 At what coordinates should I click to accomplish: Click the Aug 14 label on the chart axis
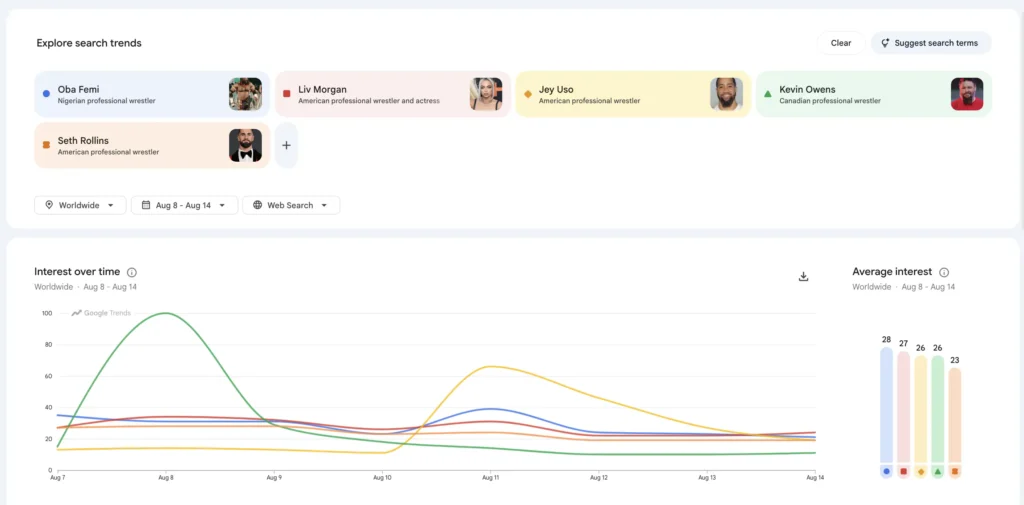coord(816,478)
